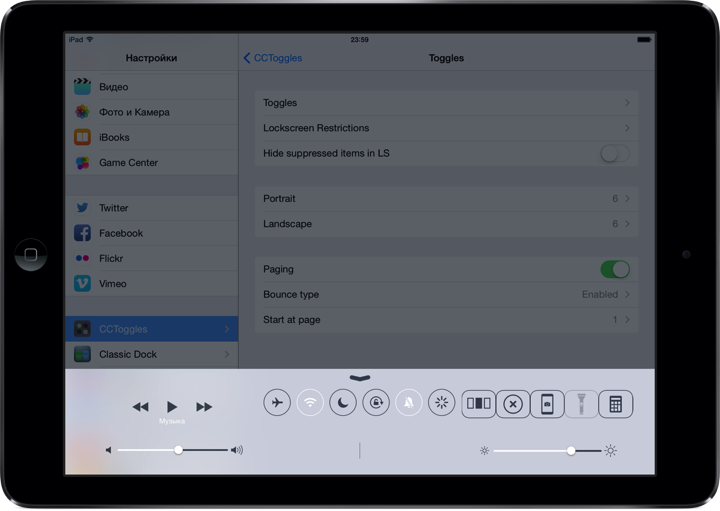The width and height of the screenshot is (720, 511).
Task: Skip to previous track
Action: 141,407
